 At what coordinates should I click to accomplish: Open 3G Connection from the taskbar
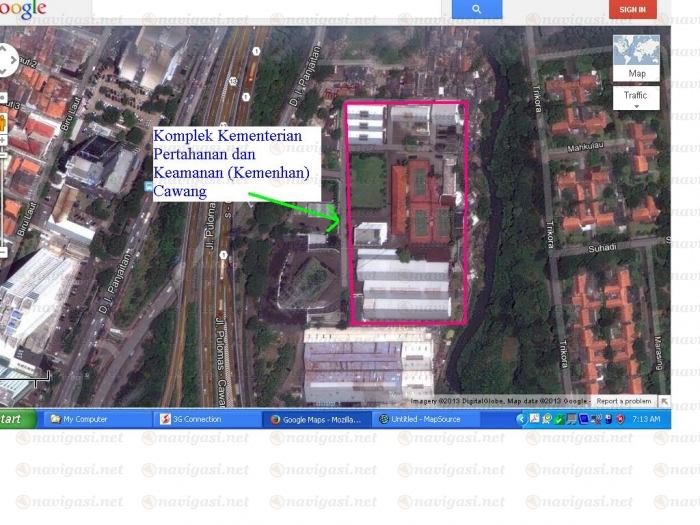207,419
